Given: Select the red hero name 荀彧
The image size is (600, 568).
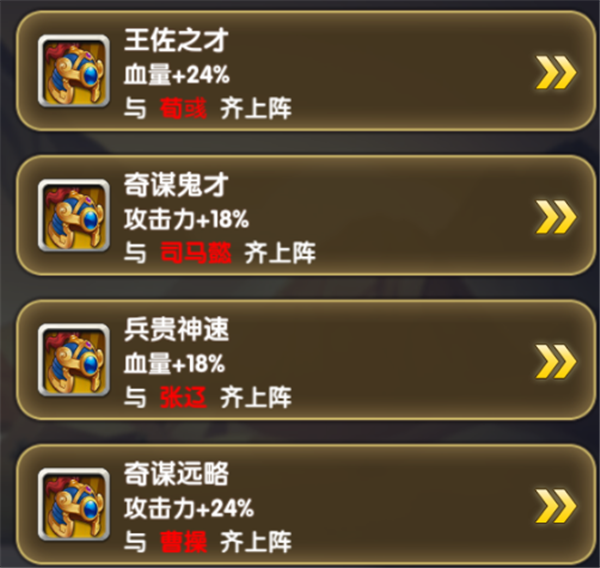Looking at the screenshot, I should 183,108.
